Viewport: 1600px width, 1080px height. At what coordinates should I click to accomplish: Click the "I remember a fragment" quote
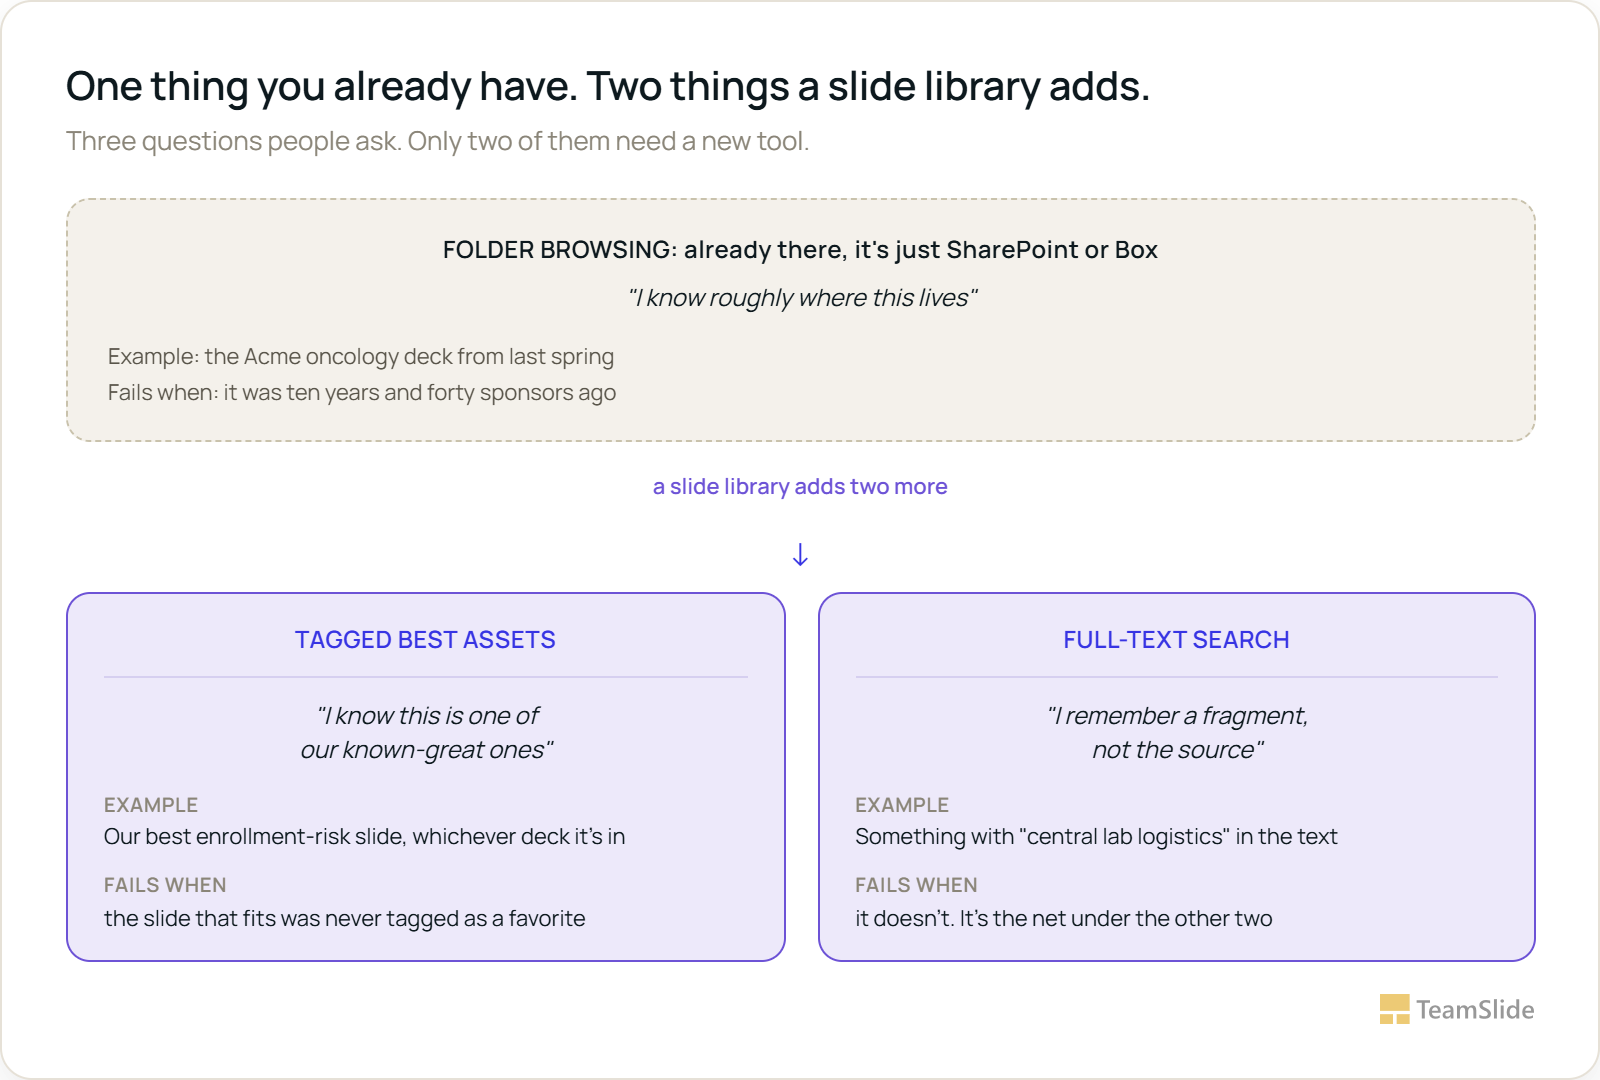1177,733
